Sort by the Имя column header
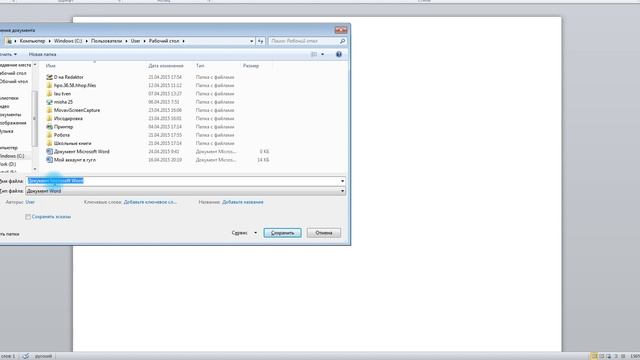This screenshot has width=640, height=360. tap(51, 66)
